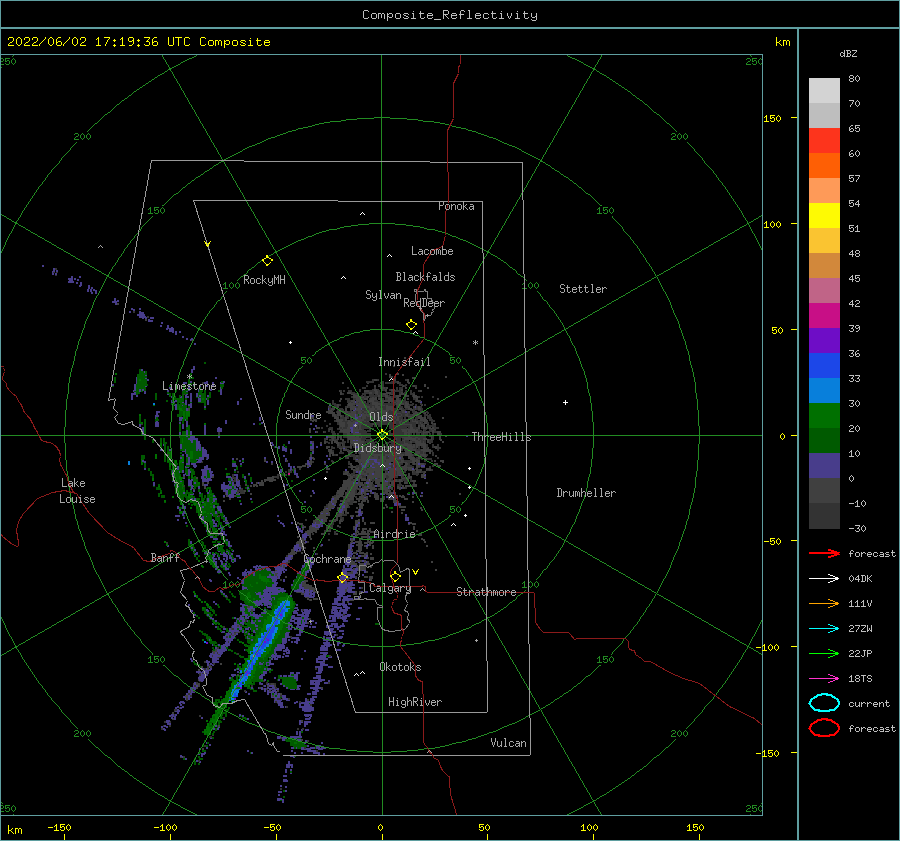Viewport: 900px width, 841px height.
Task: Click the yellow diamond marker below Cochrane
Action: point(343,578)
